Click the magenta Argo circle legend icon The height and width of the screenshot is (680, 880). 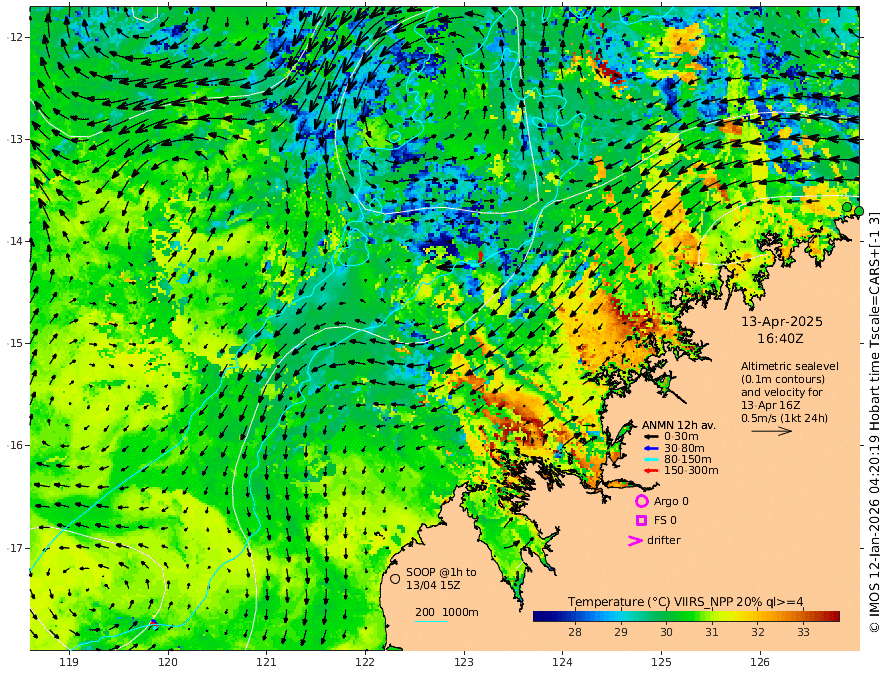pos(641,501)
